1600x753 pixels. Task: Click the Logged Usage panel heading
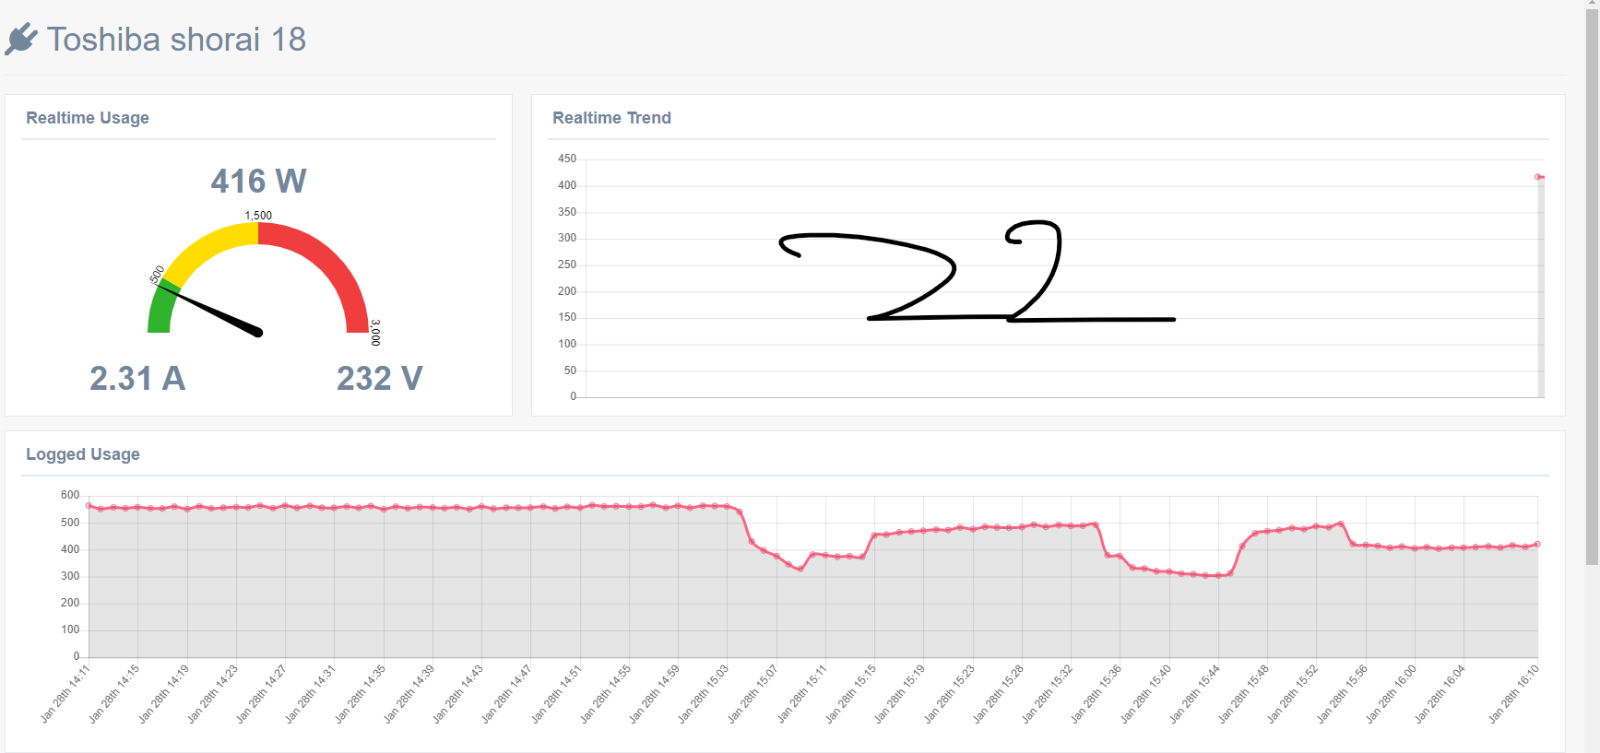coord(83,454)
